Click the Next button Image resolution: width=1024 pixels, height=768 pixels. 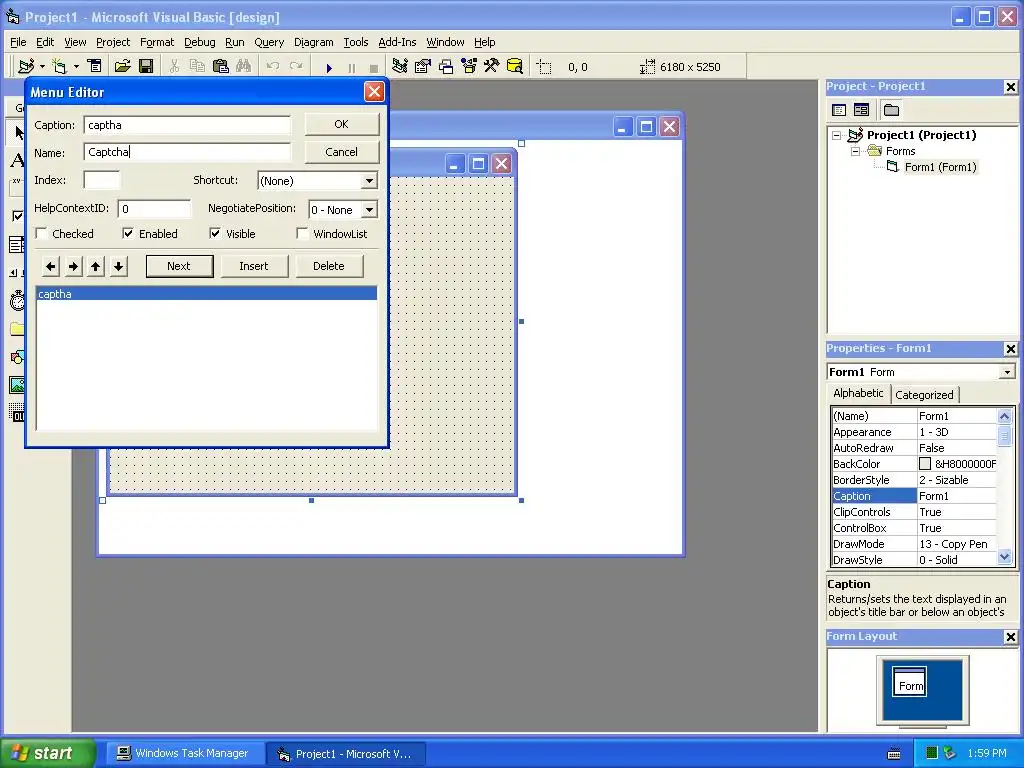coord(179,266)
